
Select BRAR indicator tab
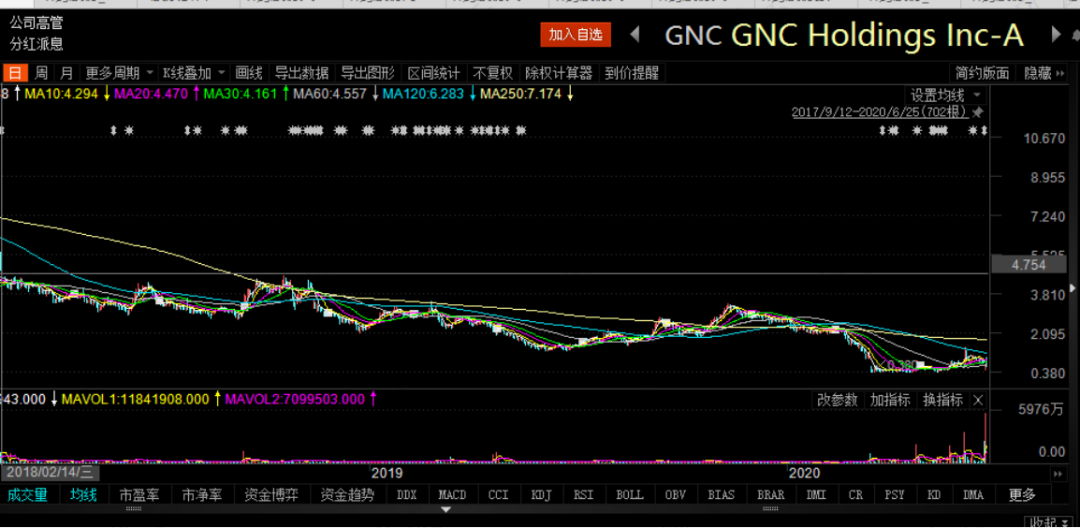pyautogui.click(x=770, y=495)
